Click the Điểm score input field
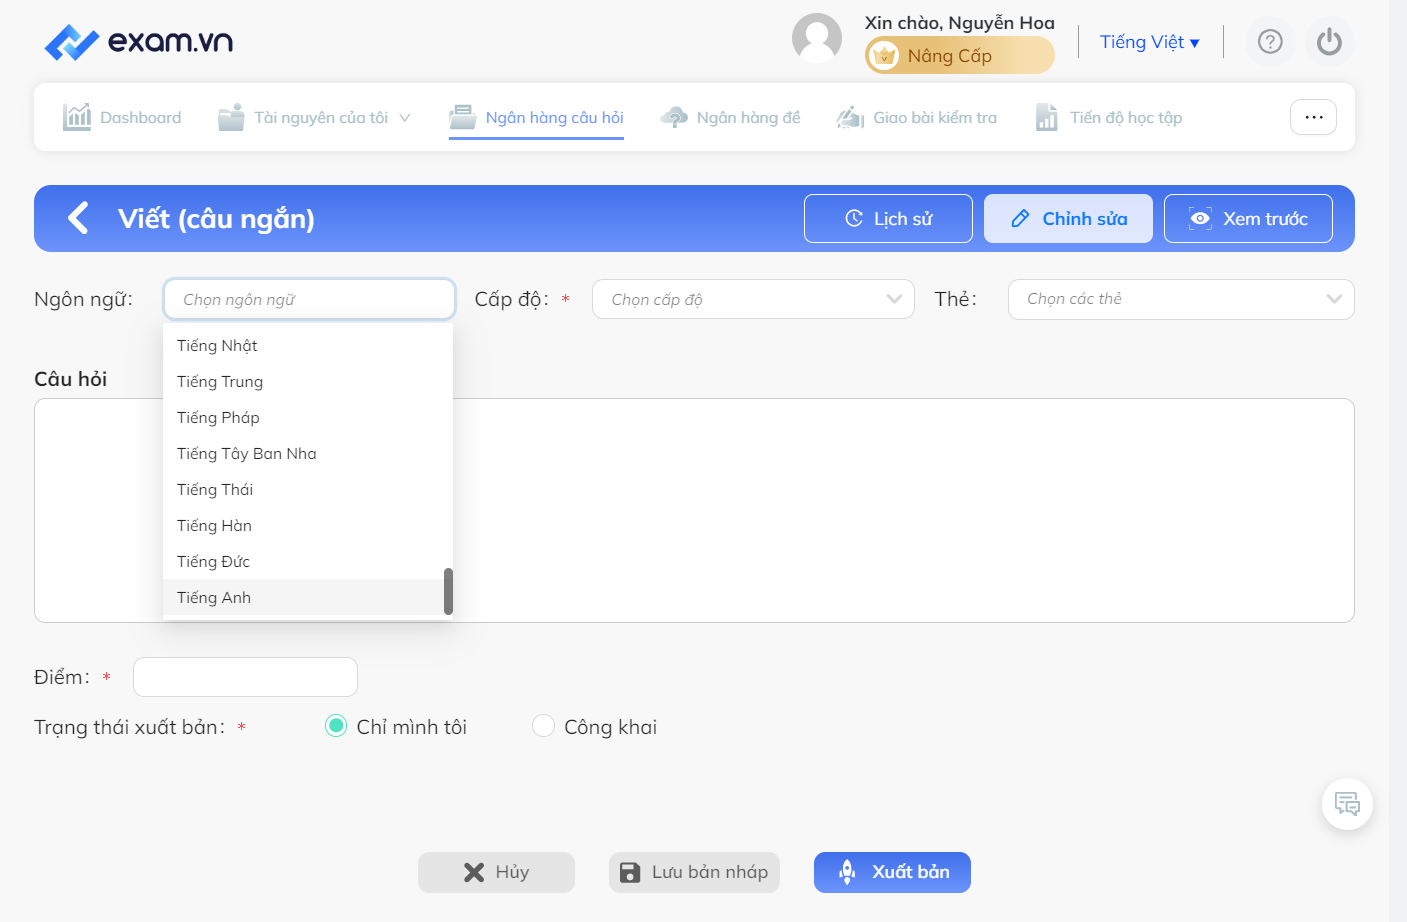 [x=245, y=677]
